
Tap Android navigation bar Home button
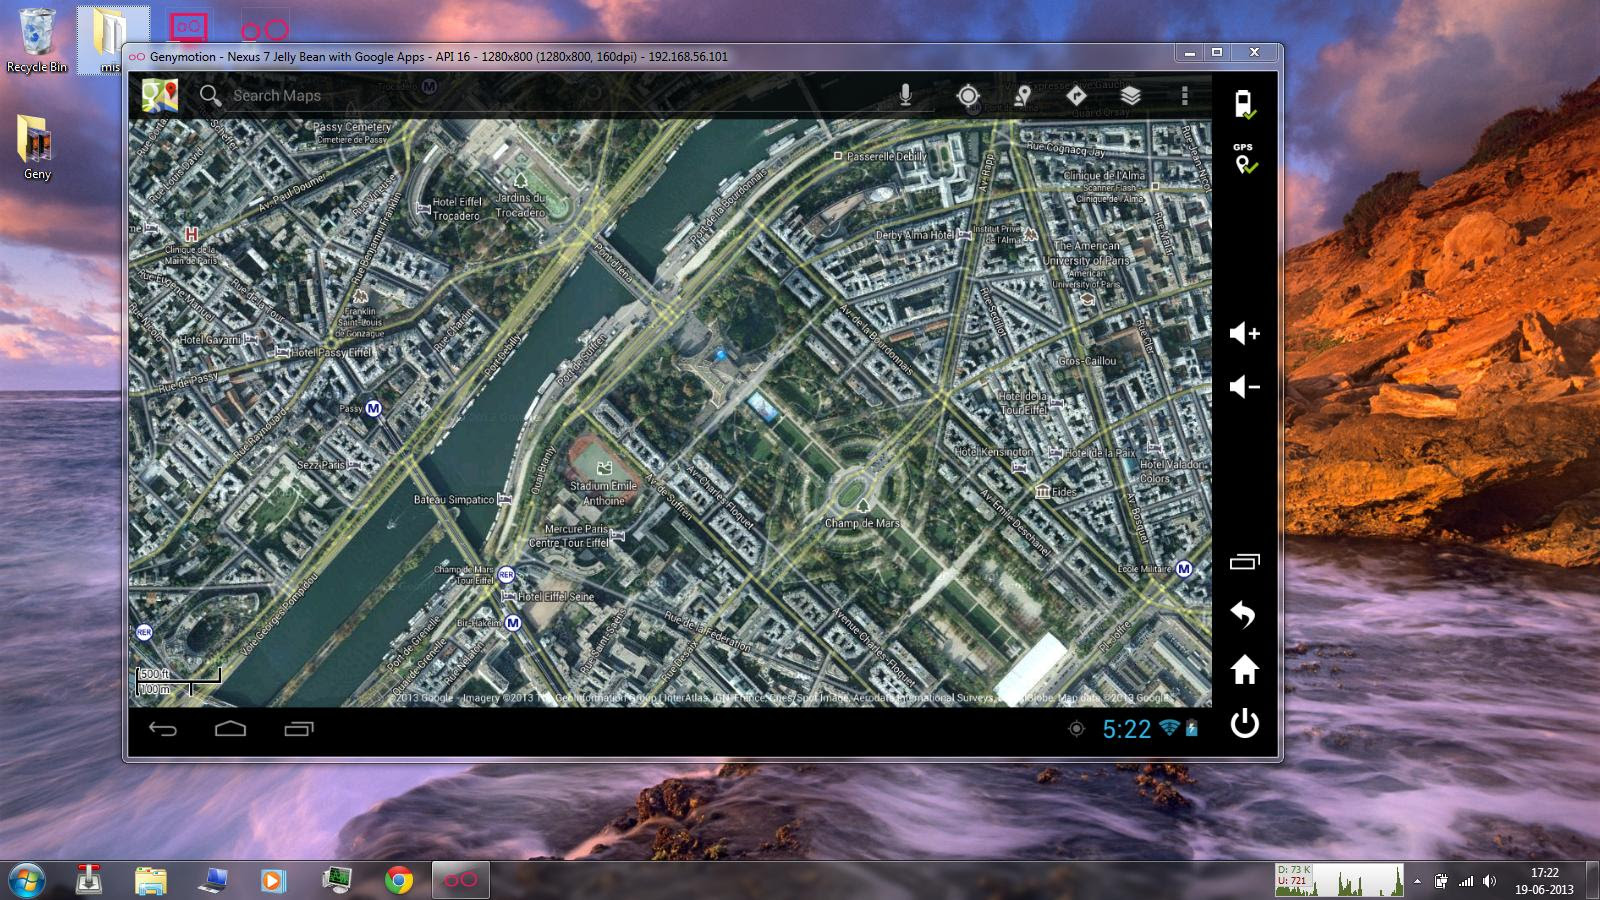[230, 729]
